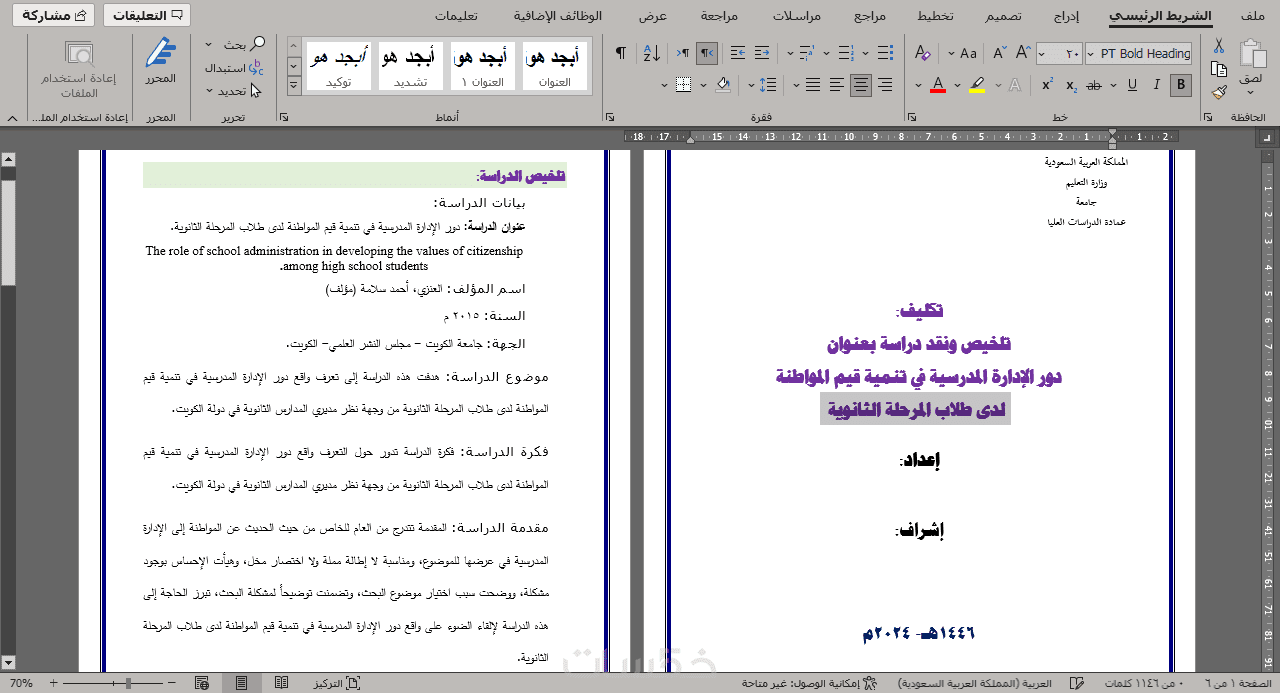Screen dimensions: 1280x693
Task: Switch to Print Layout view
Action: [241, 683]
